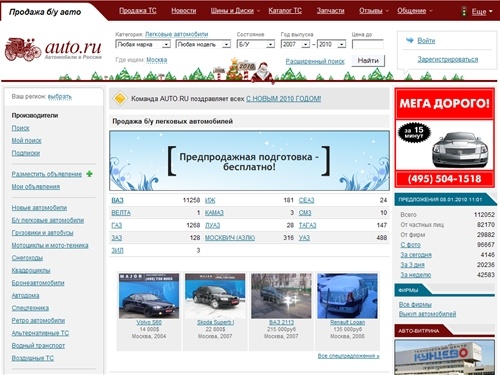The image size is (500, 375).
Task: Click the Поиск sidebar link
Action: point(21,128)
